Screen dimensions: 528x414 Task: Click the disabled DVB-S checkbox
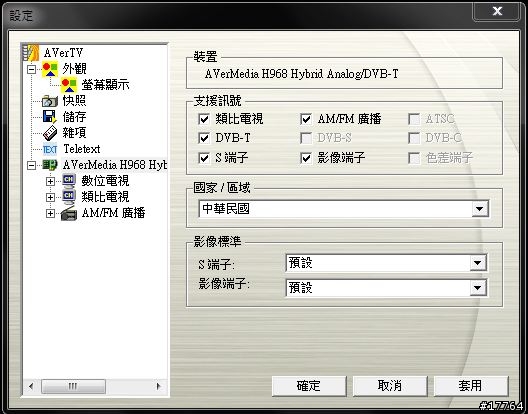click(306, 138)
